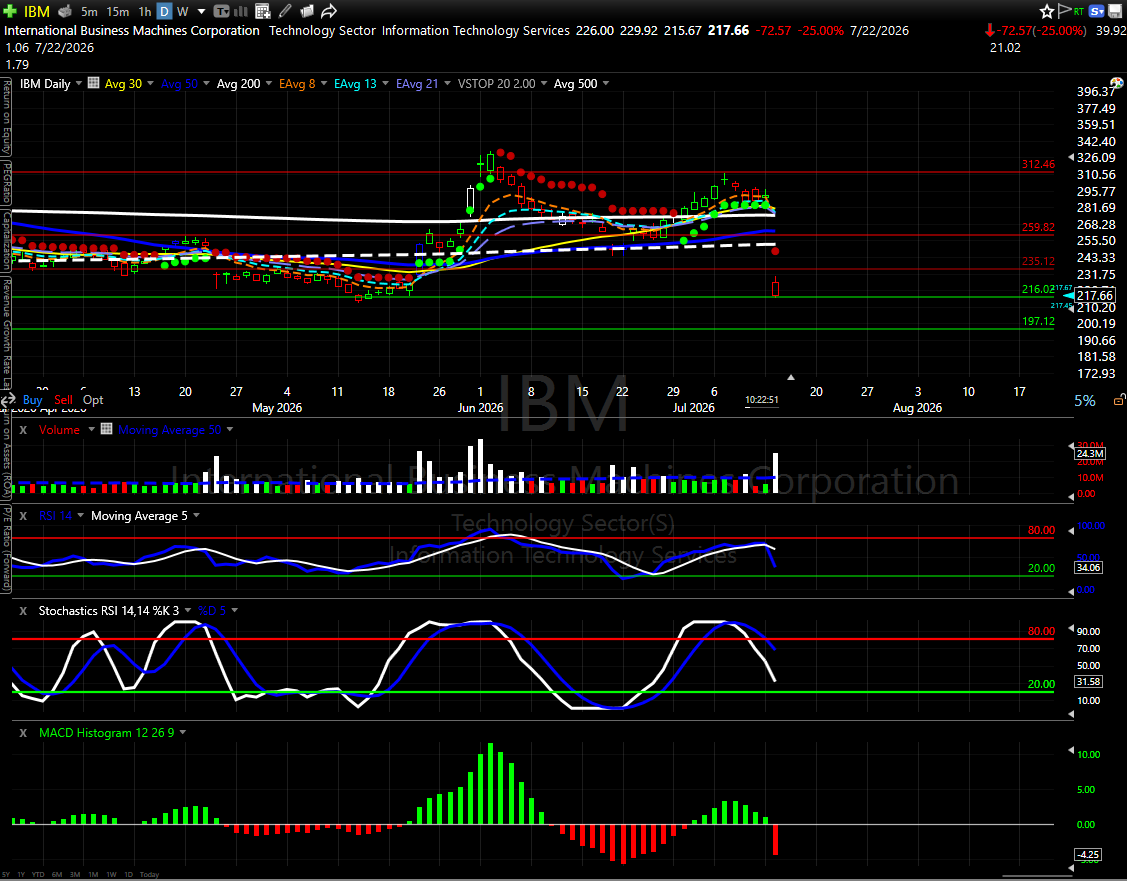The width and height of the screenshot is (1128, 881).
Task: Set chart range to 6M
Action: 57,875
